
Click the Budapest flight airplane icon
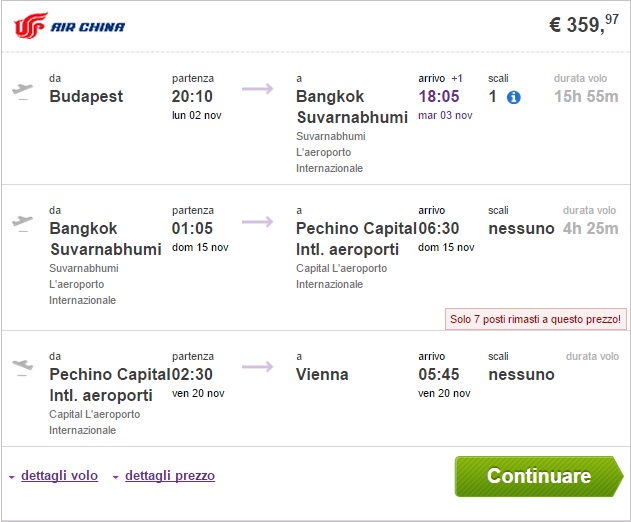pos(21,91)
